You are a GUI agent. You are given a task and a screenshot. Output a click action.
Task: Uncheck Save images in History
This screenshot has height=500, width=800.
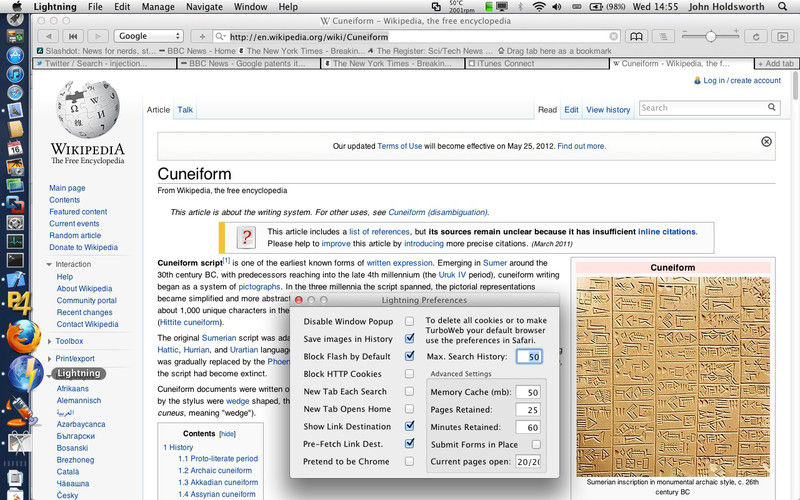tap(409, 338)
